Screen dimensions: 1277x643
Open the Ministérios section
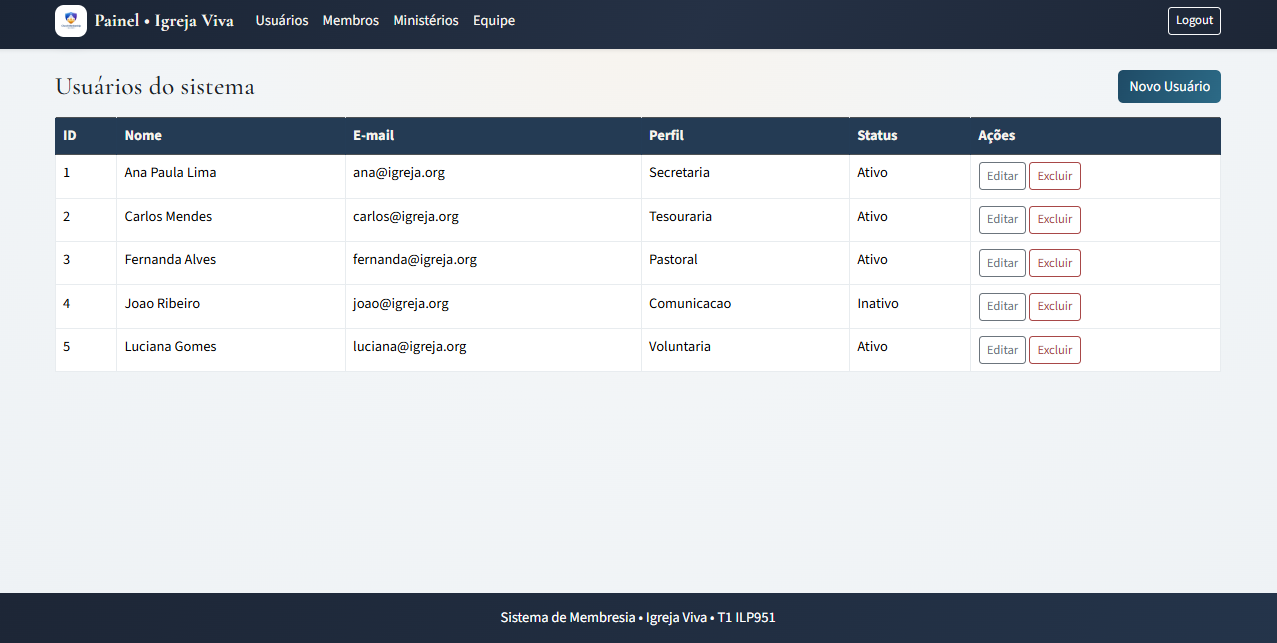[426, 21]
